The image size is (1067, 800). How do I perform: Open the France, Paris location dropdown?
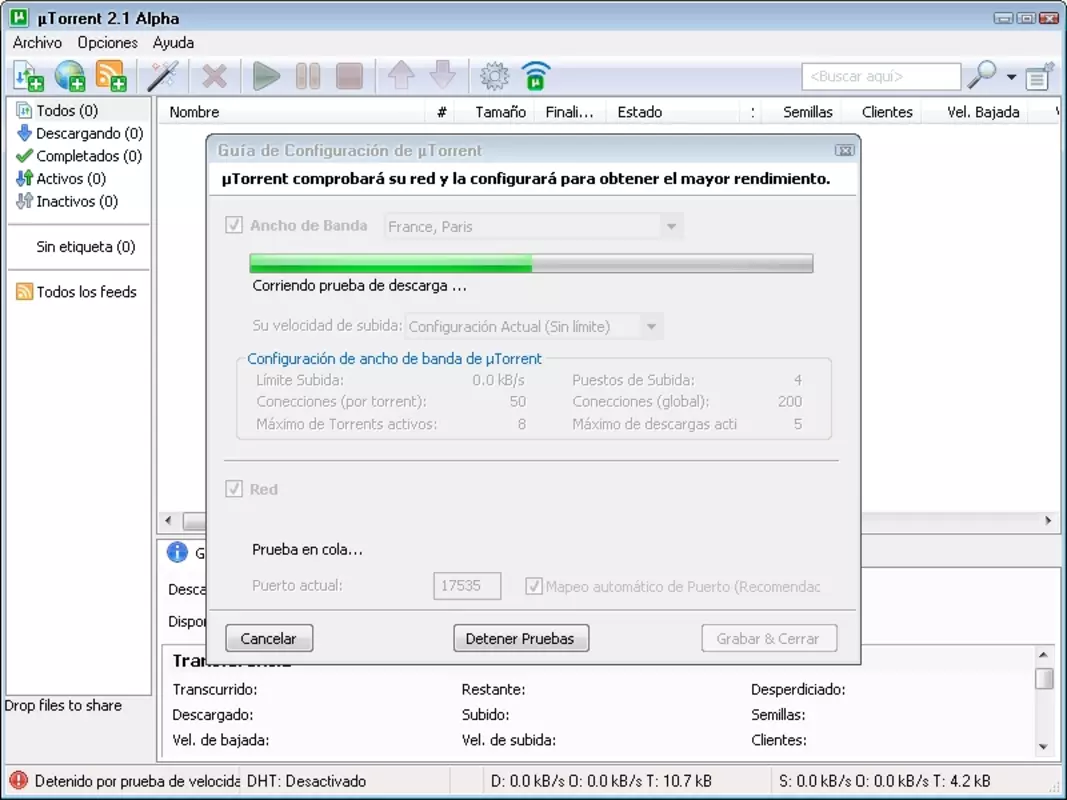coord(534,227)
